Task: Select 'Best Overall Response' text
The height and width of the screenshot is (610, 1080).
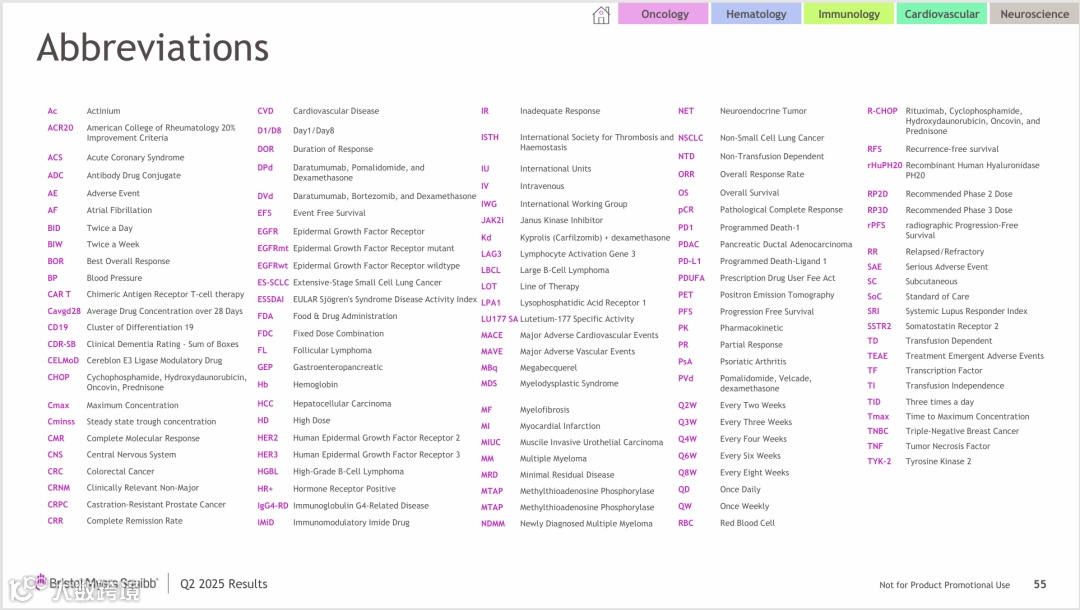Action: 128,261
